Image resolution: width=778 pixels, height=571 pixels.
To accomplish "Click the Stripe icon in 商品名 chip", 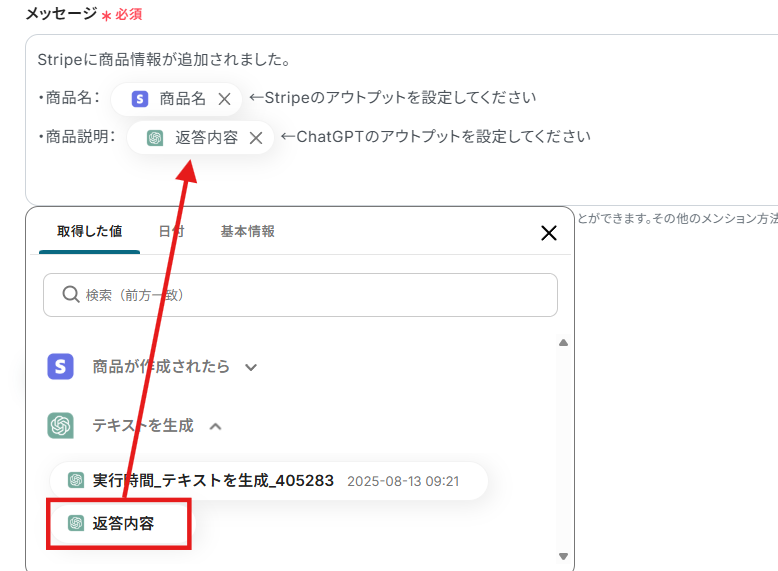I will 140,99.
